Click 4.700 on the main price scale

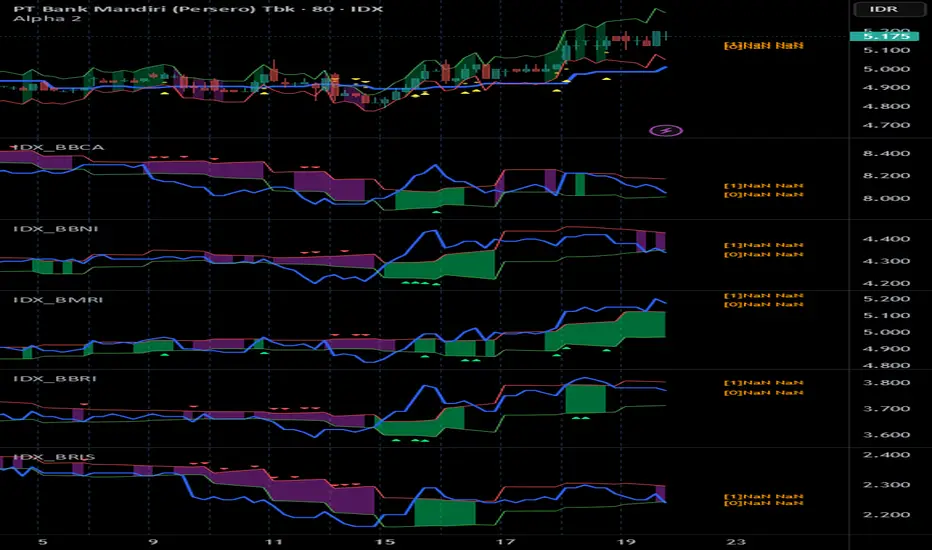tap(886, 125)
